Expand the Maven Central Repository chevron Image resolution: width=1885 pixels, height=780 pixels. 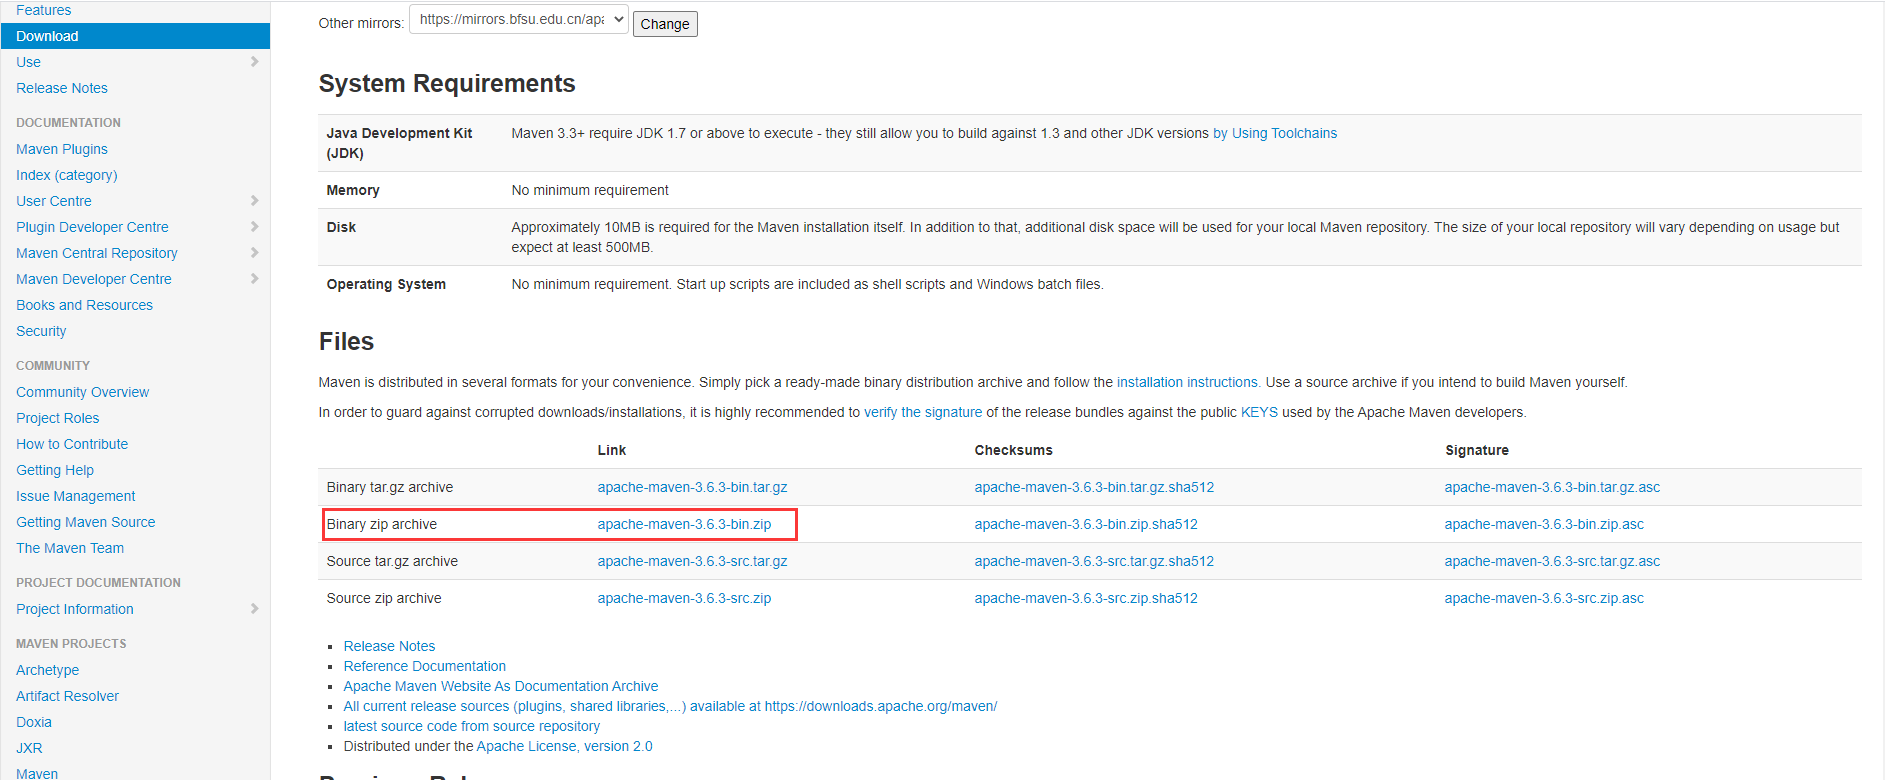coord(254,253)
